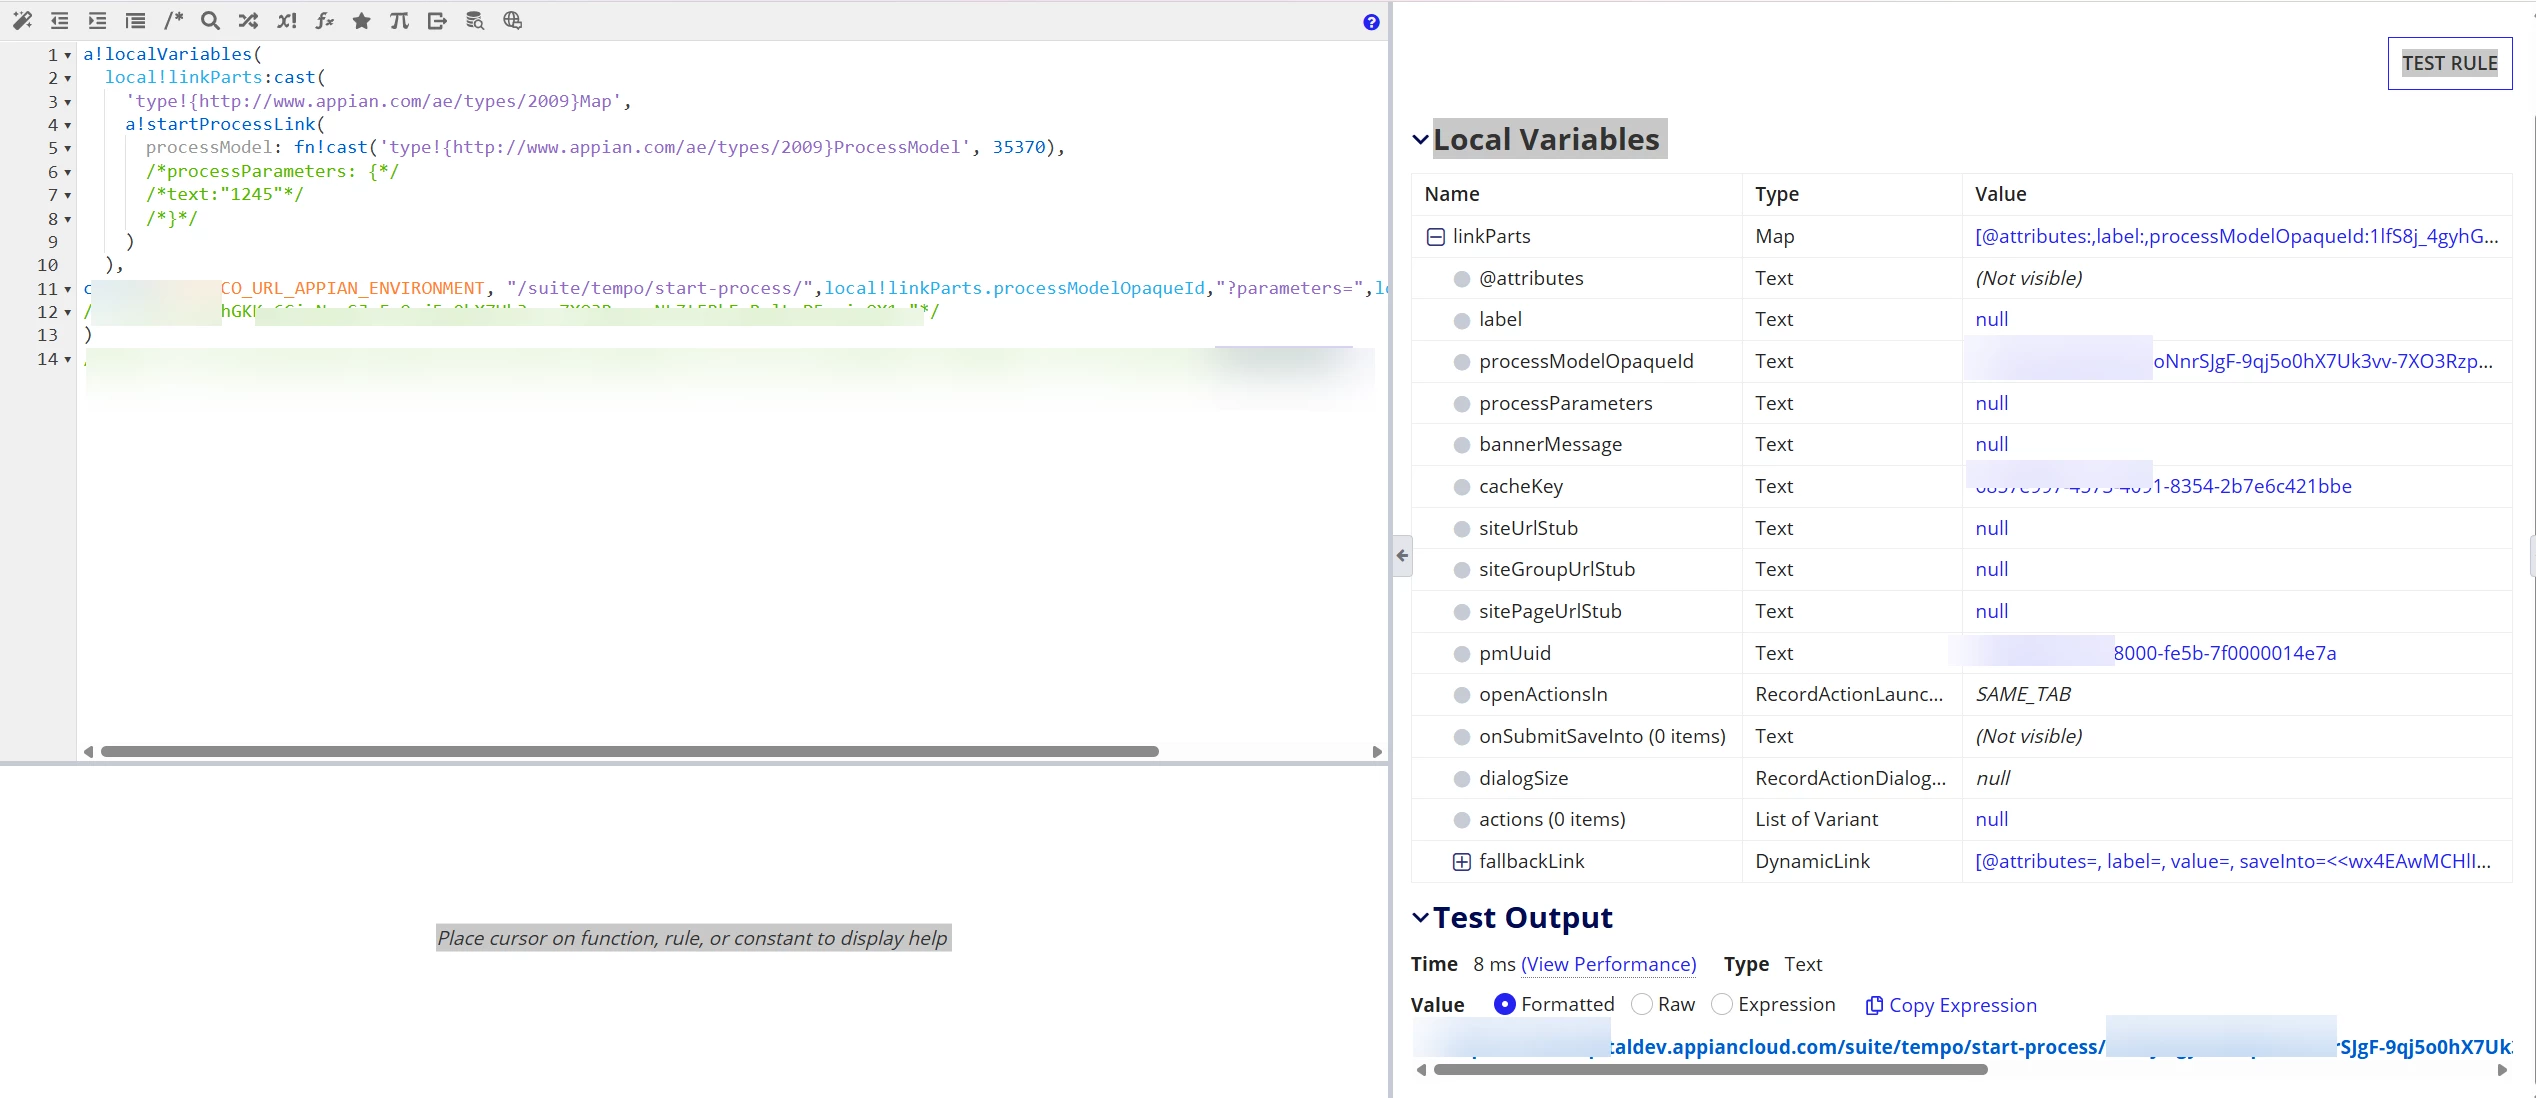Click the siteGroupUrlStub variable name
This screenshot has height=1098, width=2536.
tap(1557, 569)
